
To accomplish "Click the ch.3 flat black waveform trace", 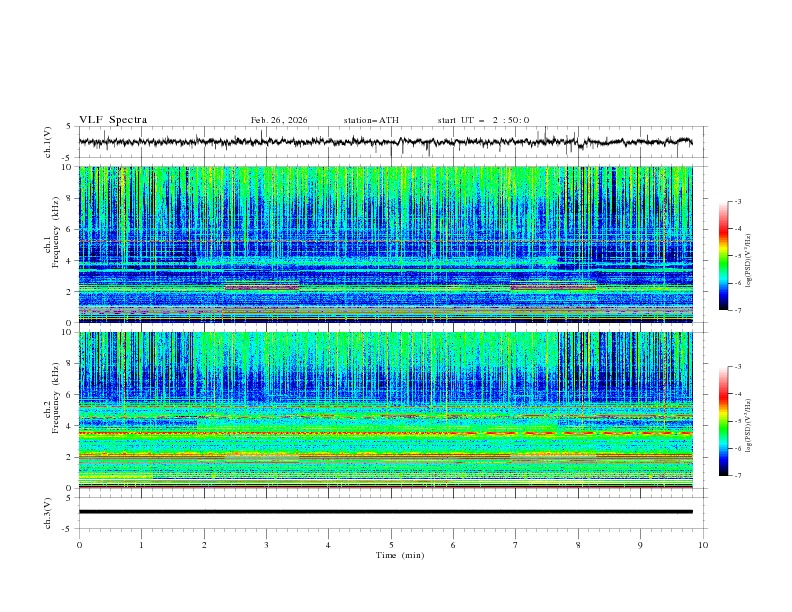I will pyautogui.click(x=385, y=512).
